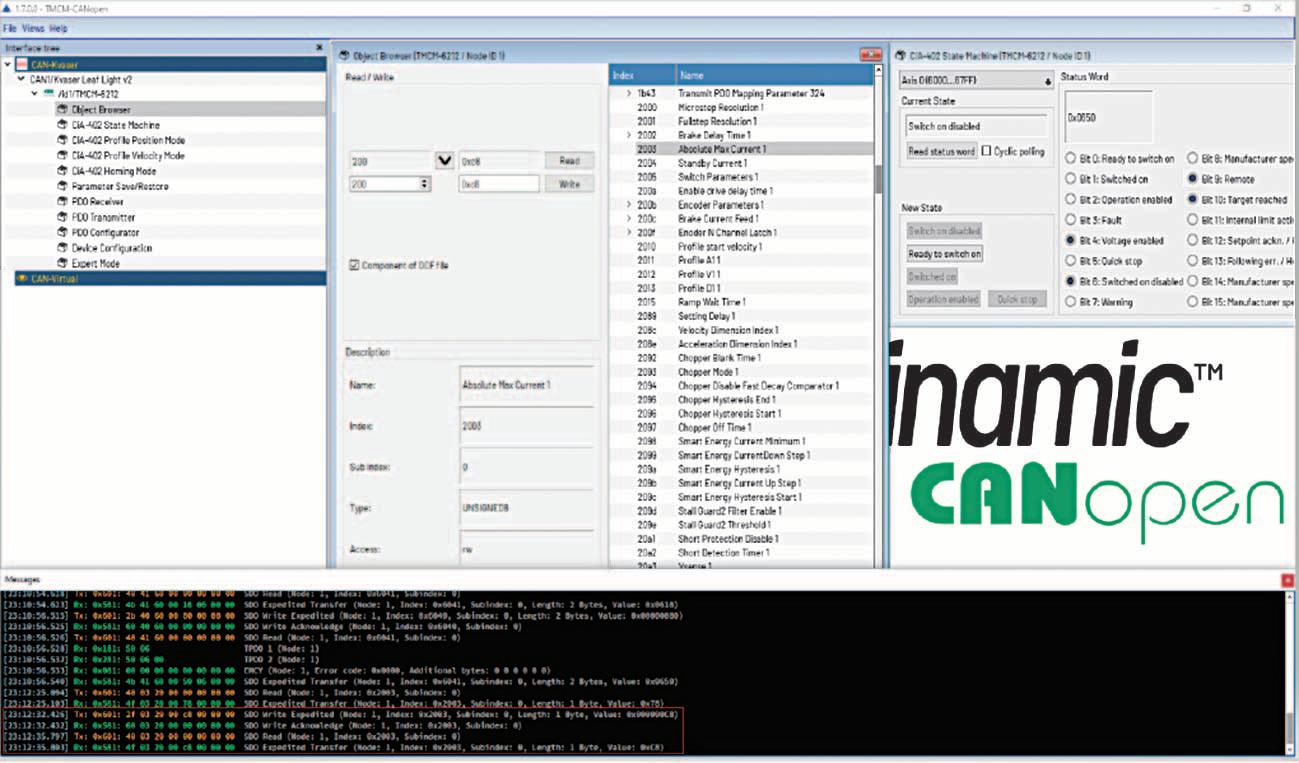Collapse the /id1/TMCM-6212 tree node
Viewport: 1299px width, 763px height.
tap(35, 94)
